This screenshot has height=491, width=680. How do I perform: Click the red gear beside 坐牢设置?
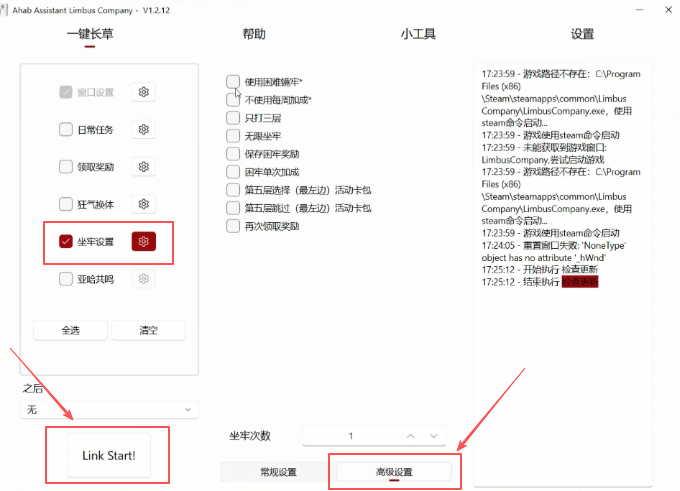click(x=145, y=241)
